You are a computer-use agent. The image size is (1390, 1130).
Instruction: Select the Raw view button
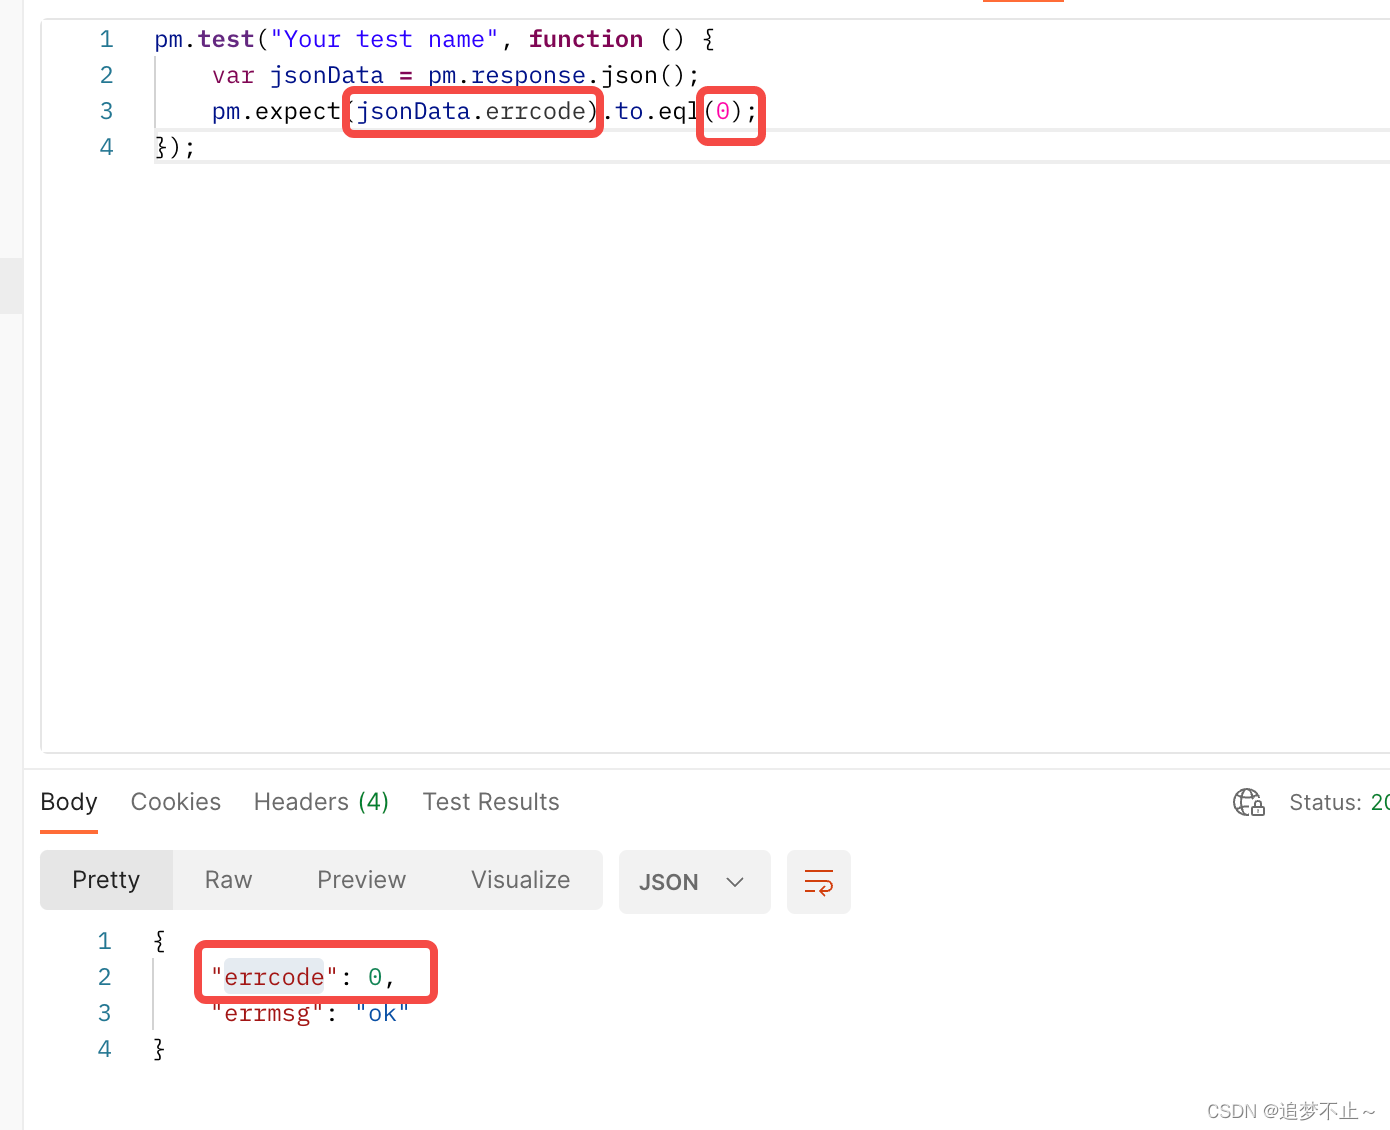[229, 880]
